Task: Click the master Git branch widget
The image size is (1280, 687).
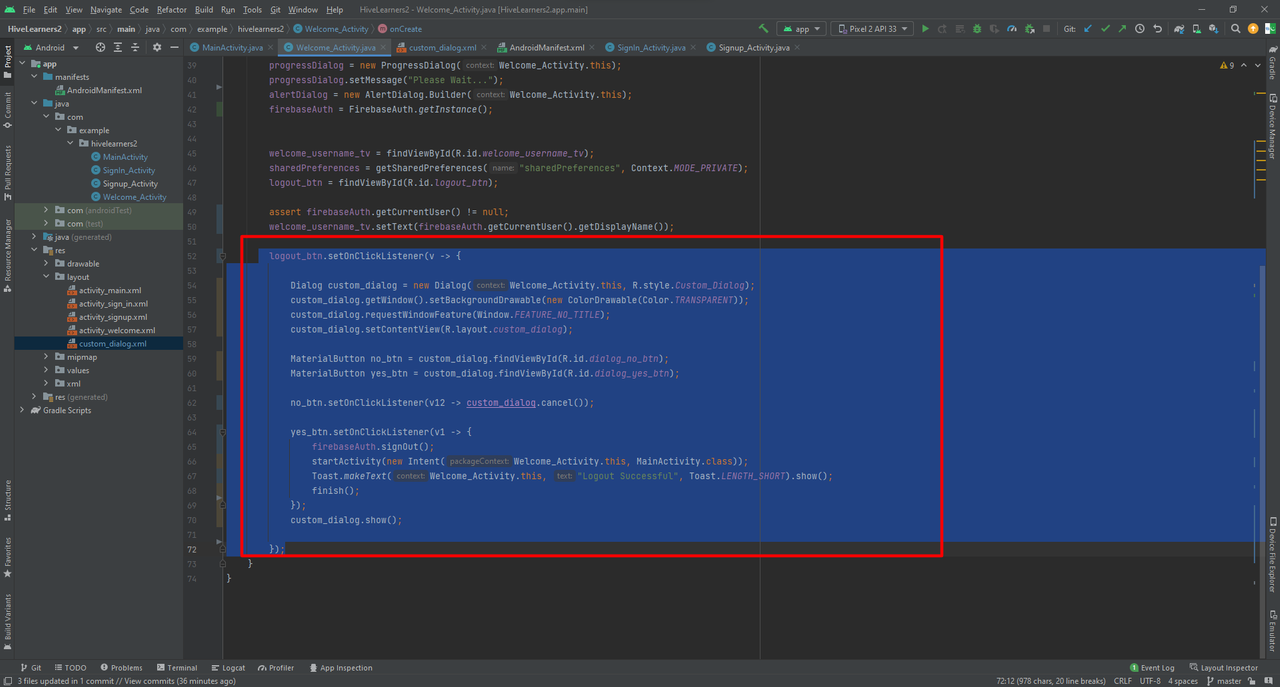Action: pyautogui.click(x=1223, y=681)
